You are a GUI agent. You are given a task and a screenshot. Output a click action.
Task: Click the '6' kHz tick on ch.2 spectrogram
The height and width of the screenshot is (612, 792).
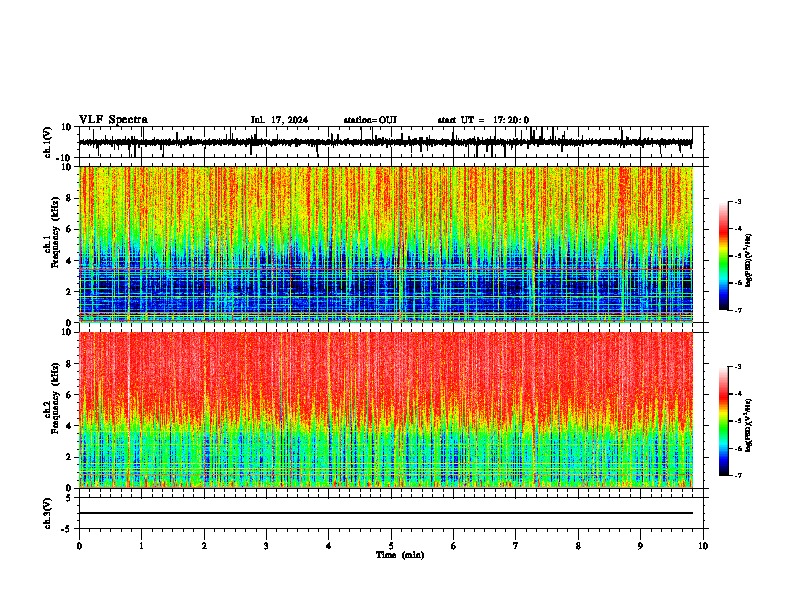point(70,395)
